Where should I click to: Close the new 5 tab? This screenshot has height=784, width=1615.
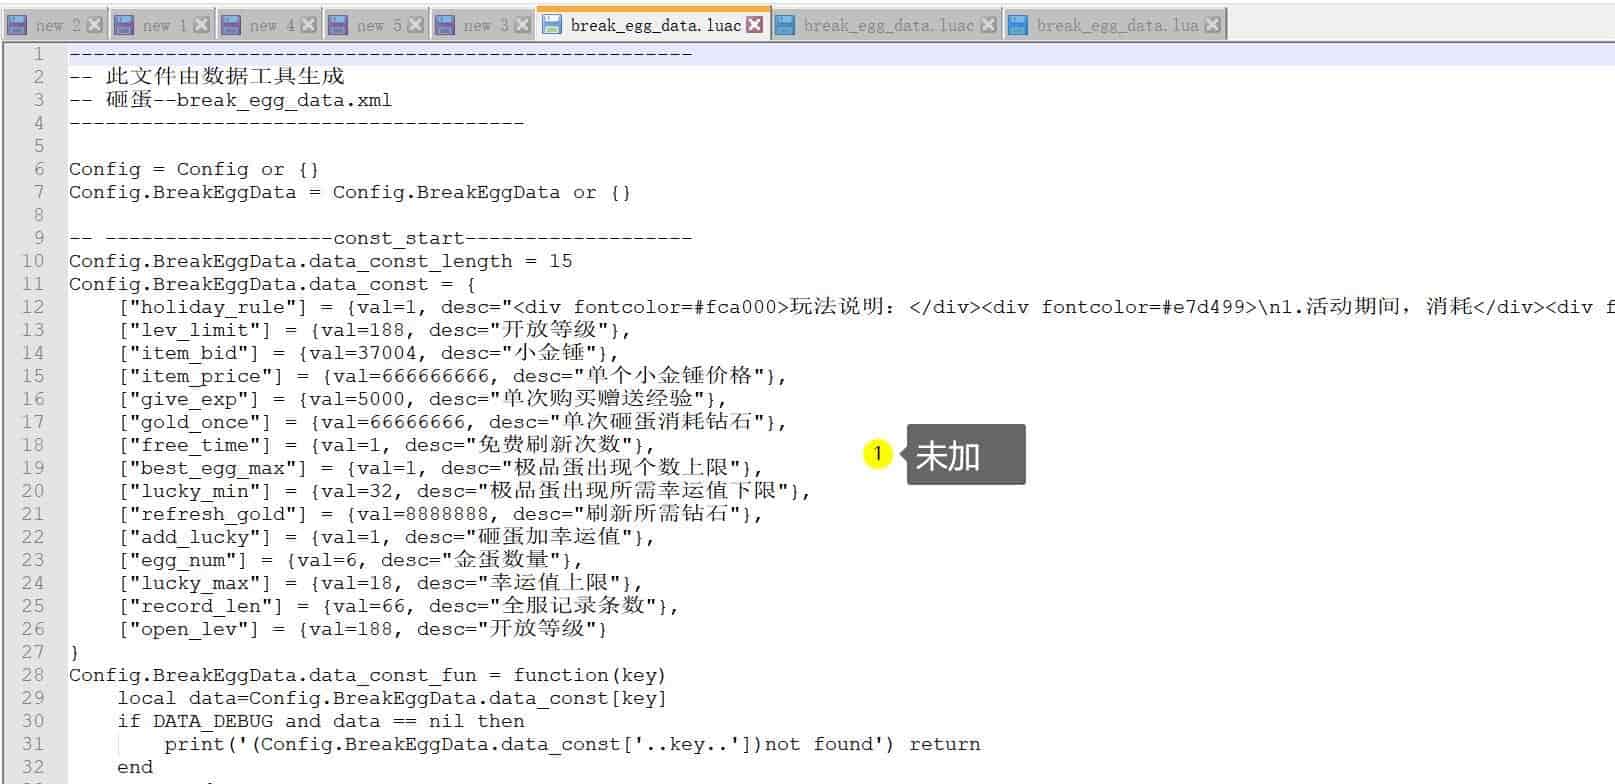pyautogui.click(x=415, y=25)
